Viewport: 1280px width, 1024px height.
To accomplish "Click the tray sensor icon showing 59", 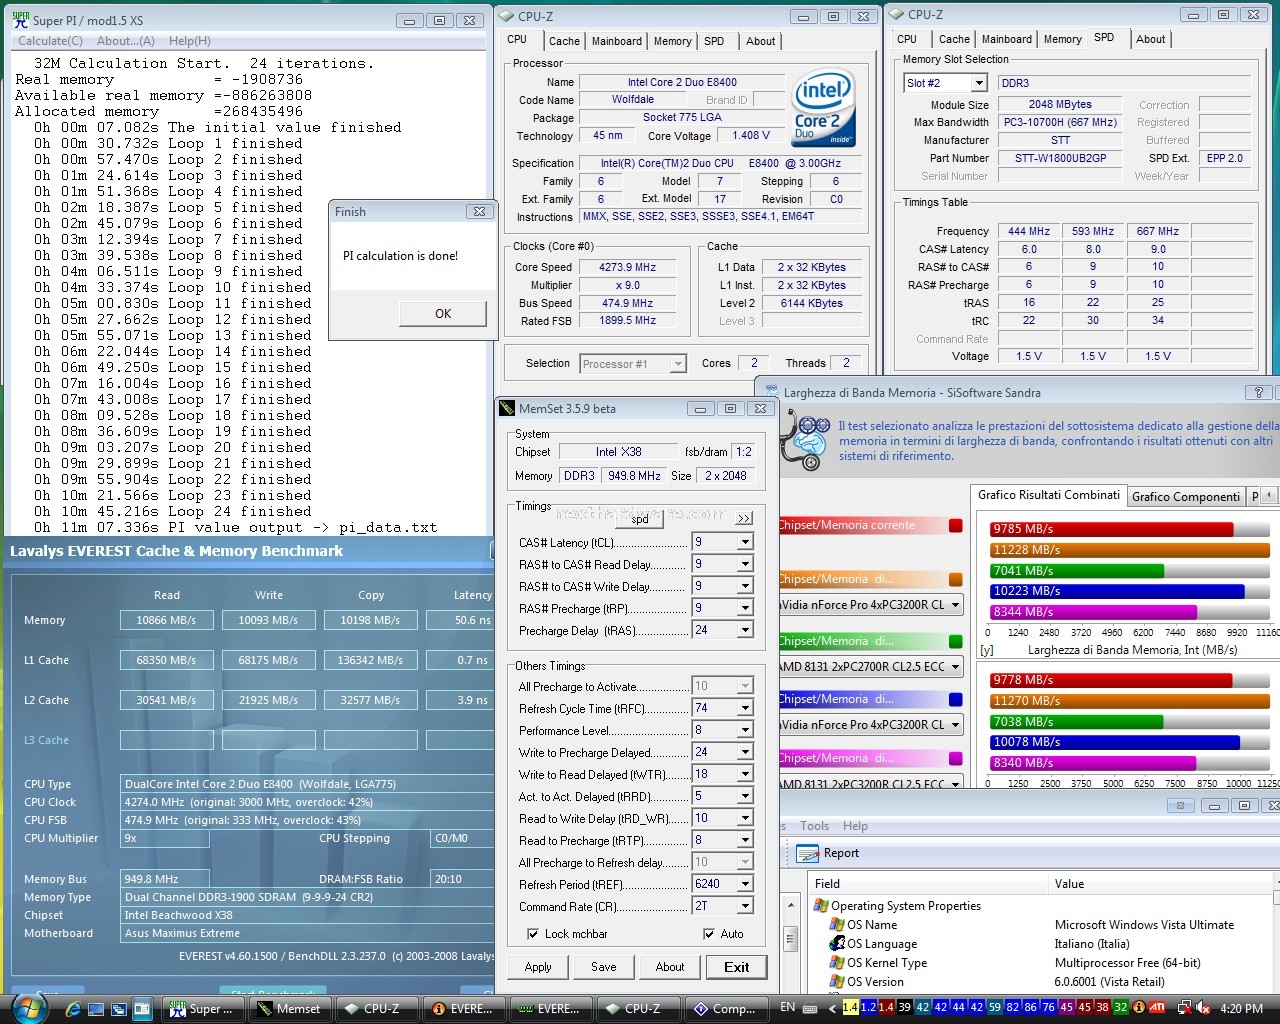I will coord(995,1007).
